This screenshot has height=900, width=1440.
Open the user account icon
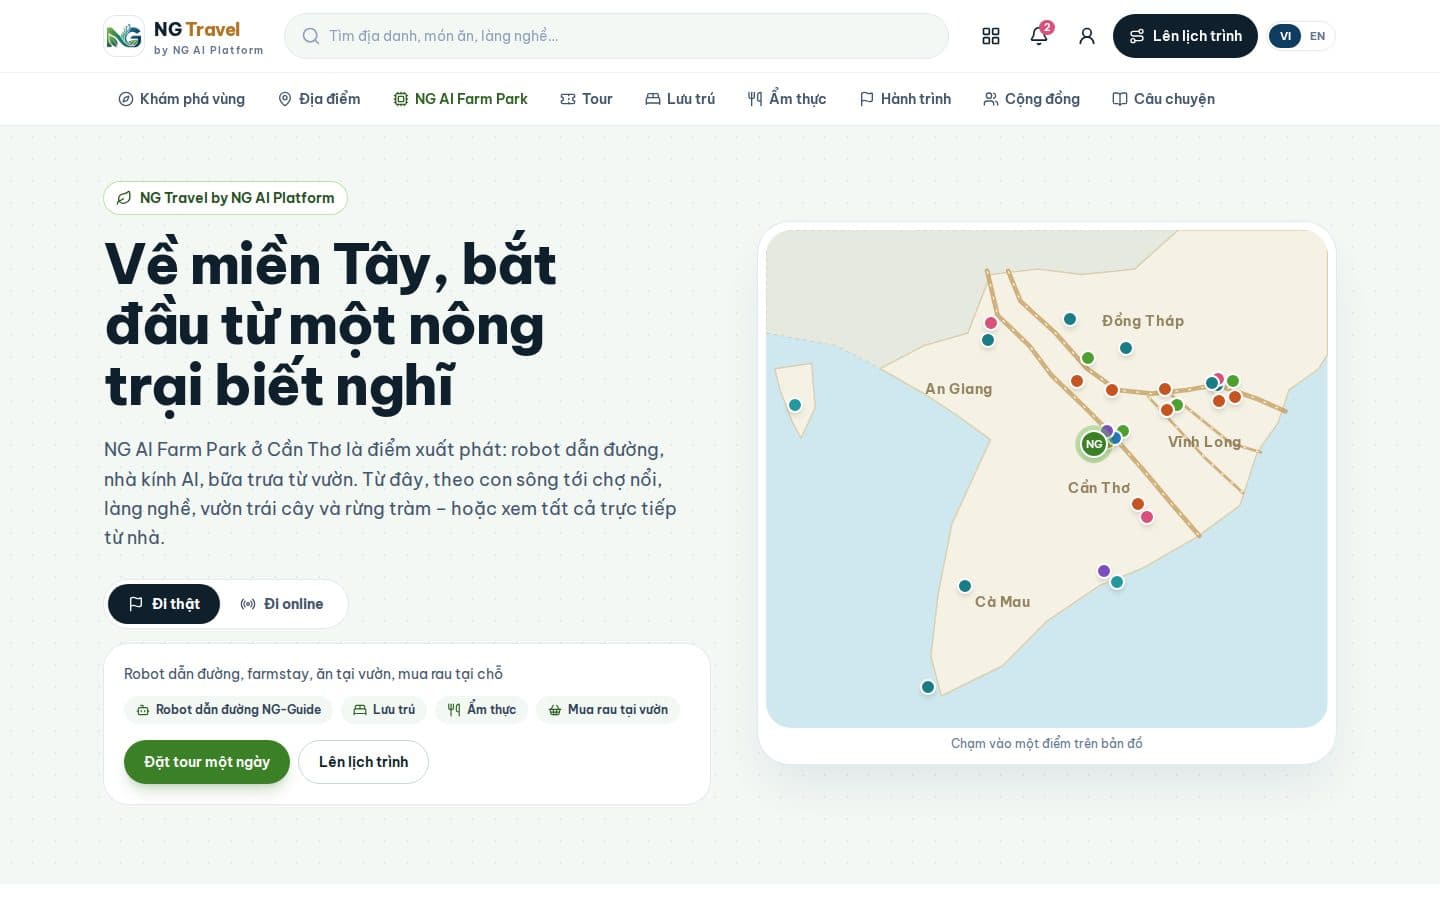pos(1087,36)
